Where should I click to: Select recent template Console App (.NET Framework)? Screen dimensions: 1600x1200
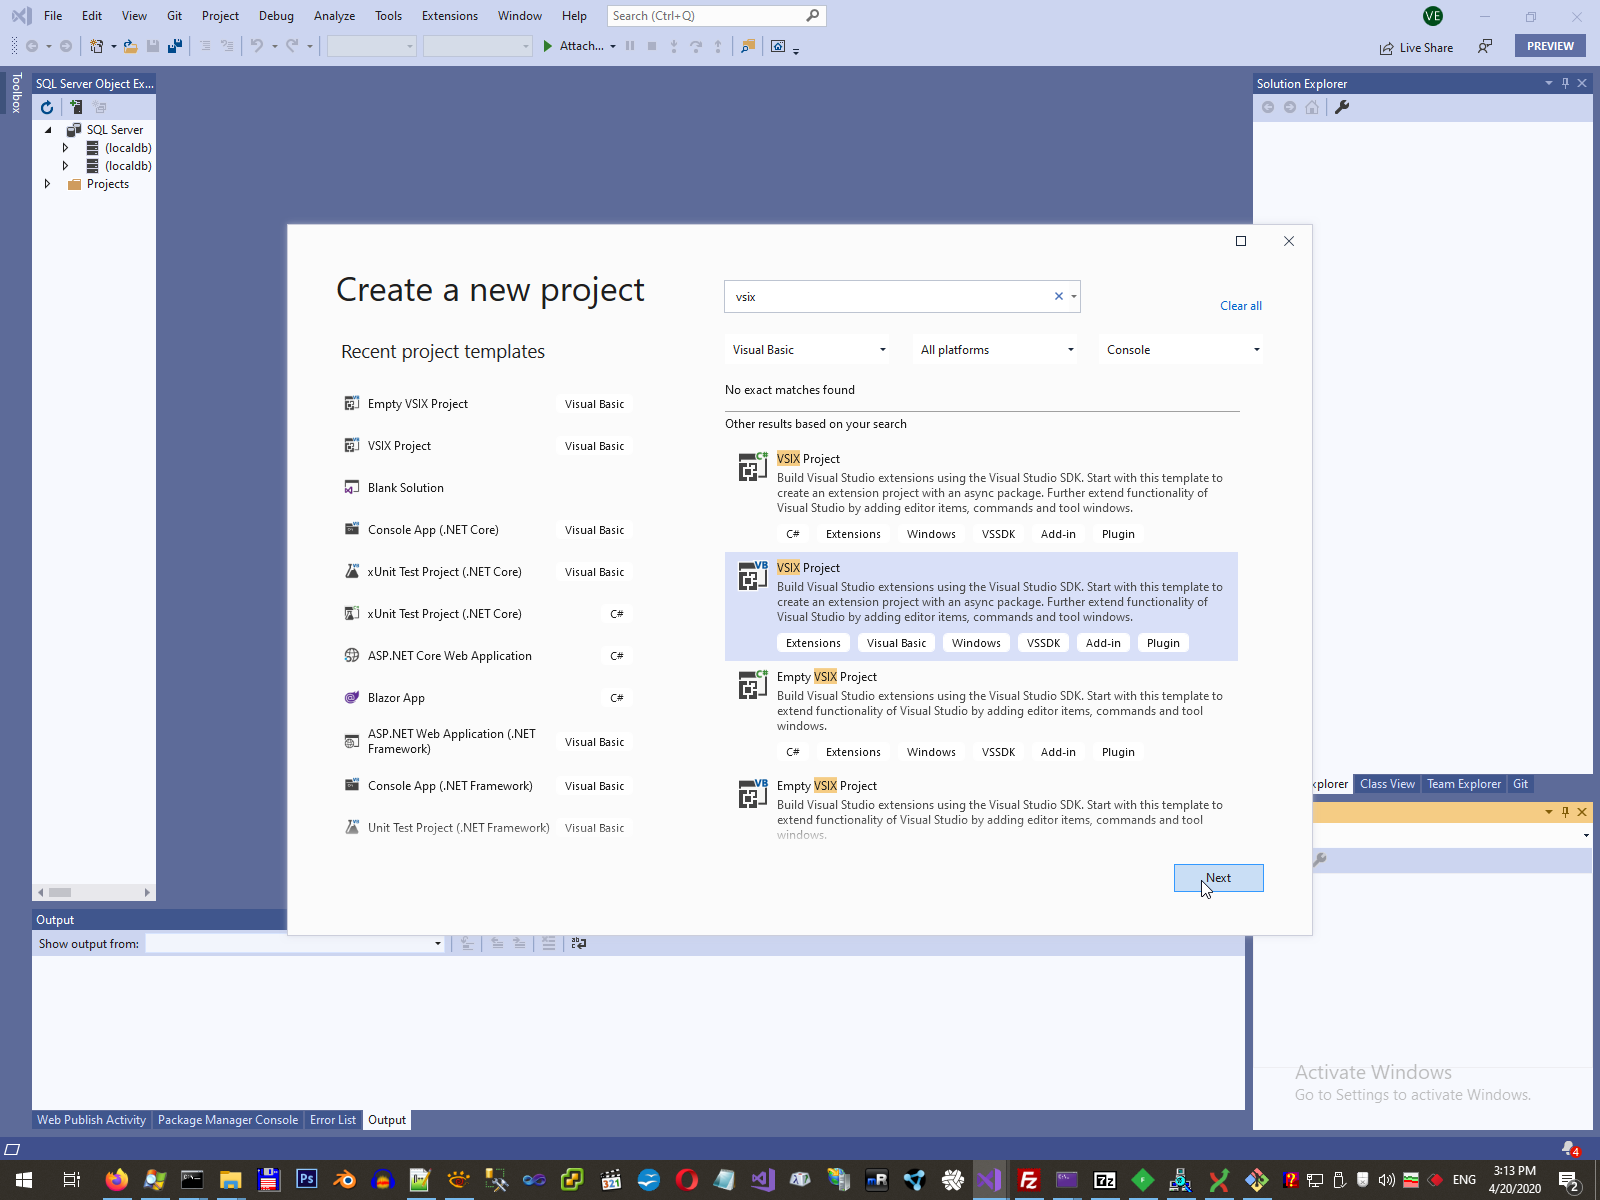[486, 786]
